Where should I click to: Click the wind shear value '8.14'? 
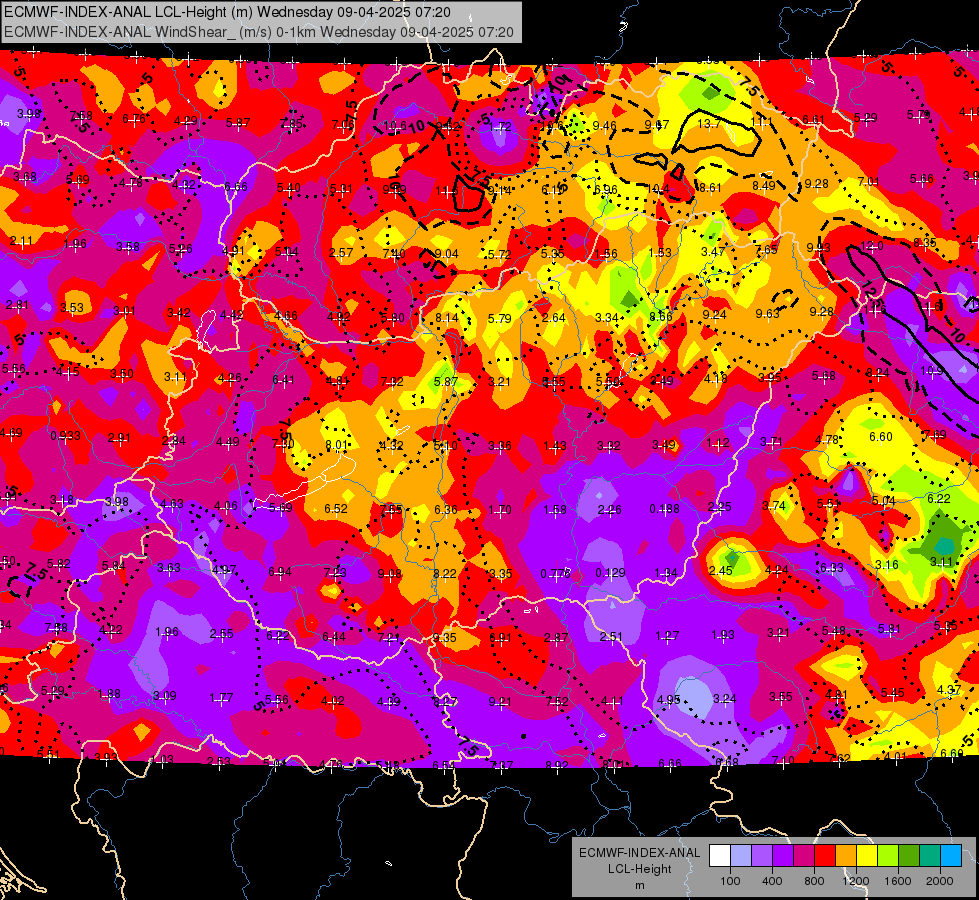coord(446,318)
